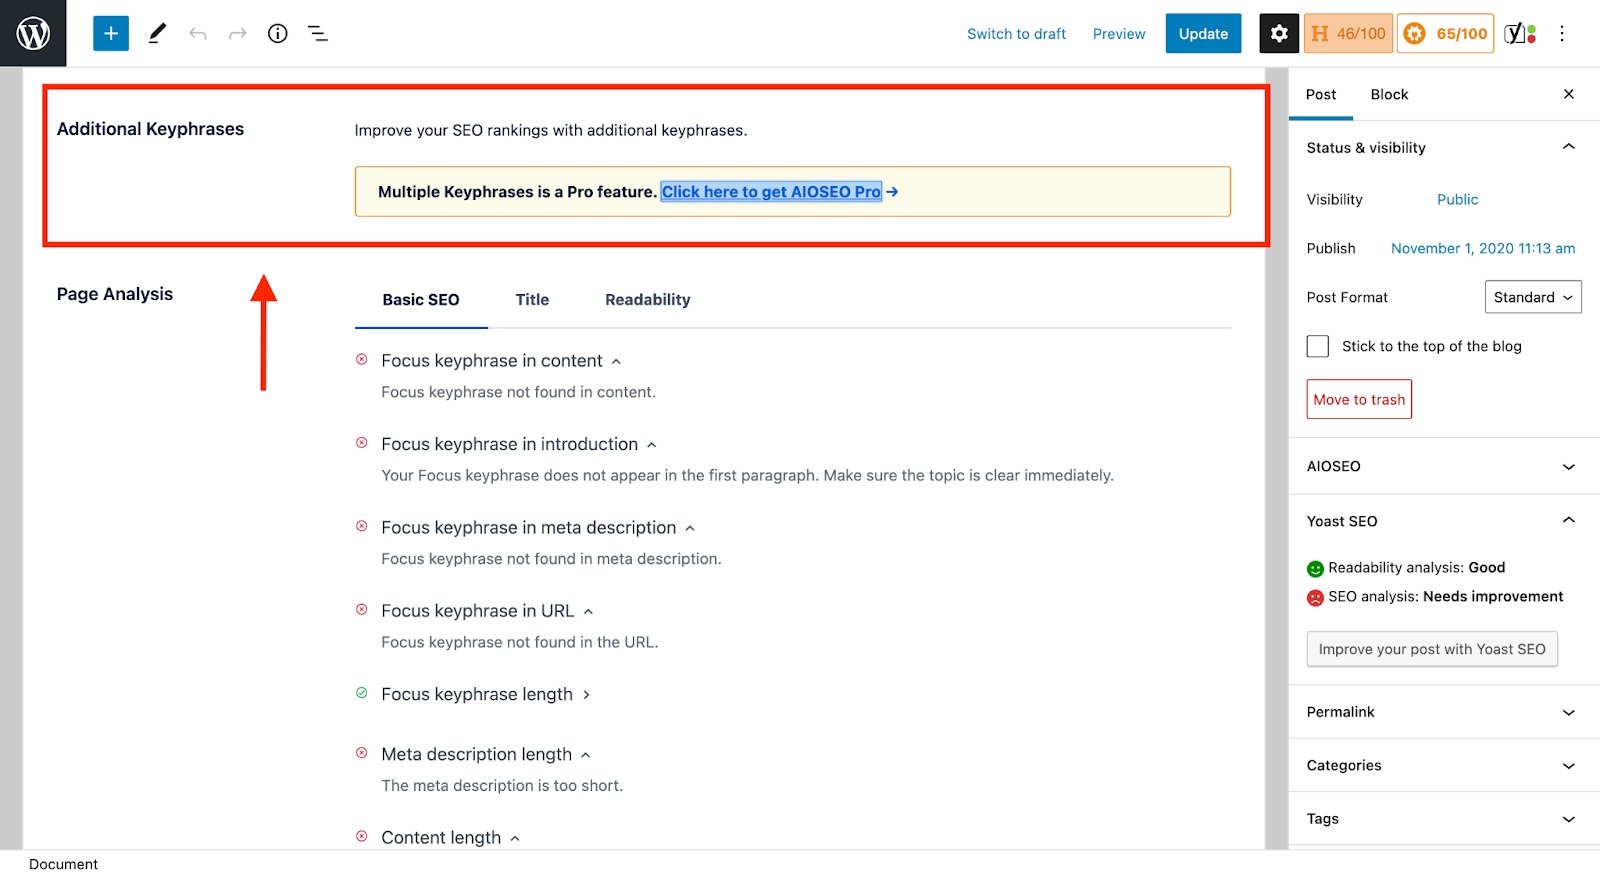Click the Yoast SEO toolbar icon
This screenshot has width=1600, height=877.
click(1515, 33)
